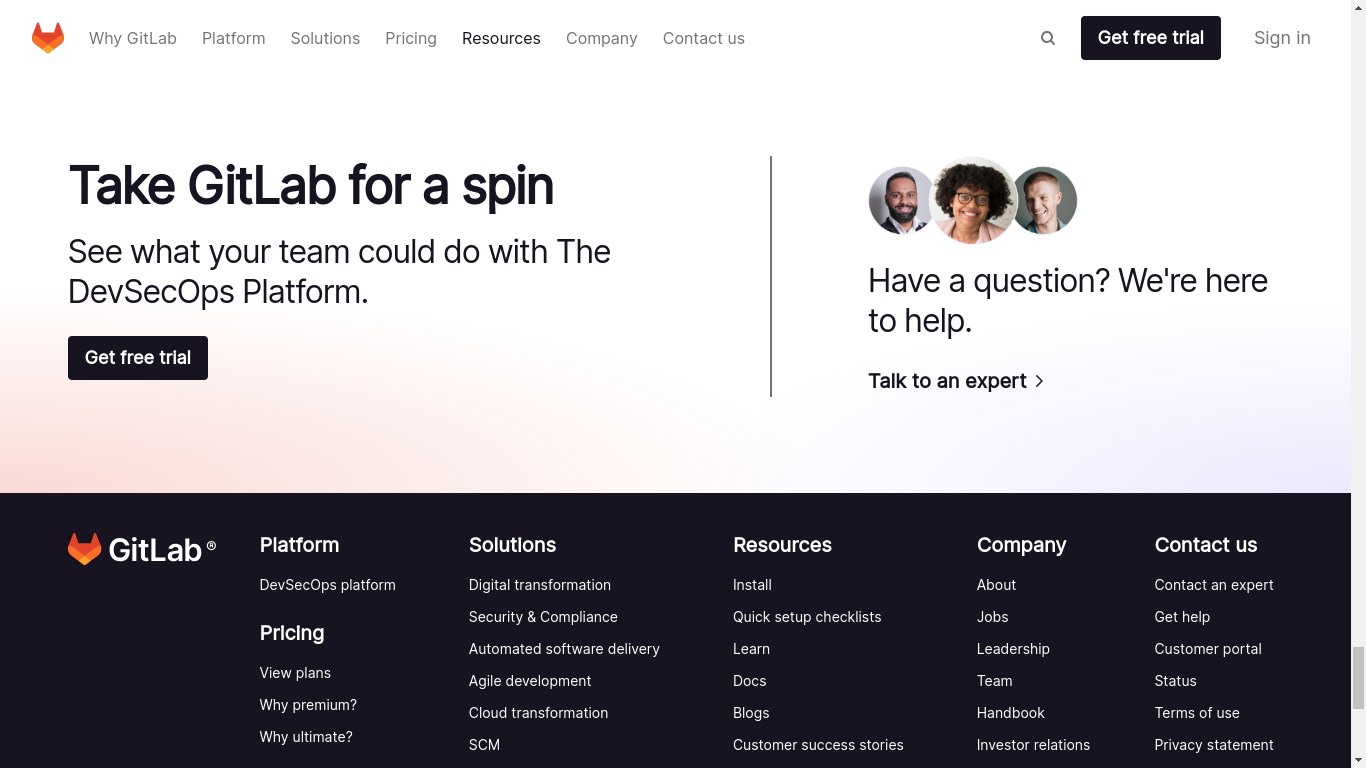Open the Resources navigation menu
1366x768 pixels.
tap(501, 38)
